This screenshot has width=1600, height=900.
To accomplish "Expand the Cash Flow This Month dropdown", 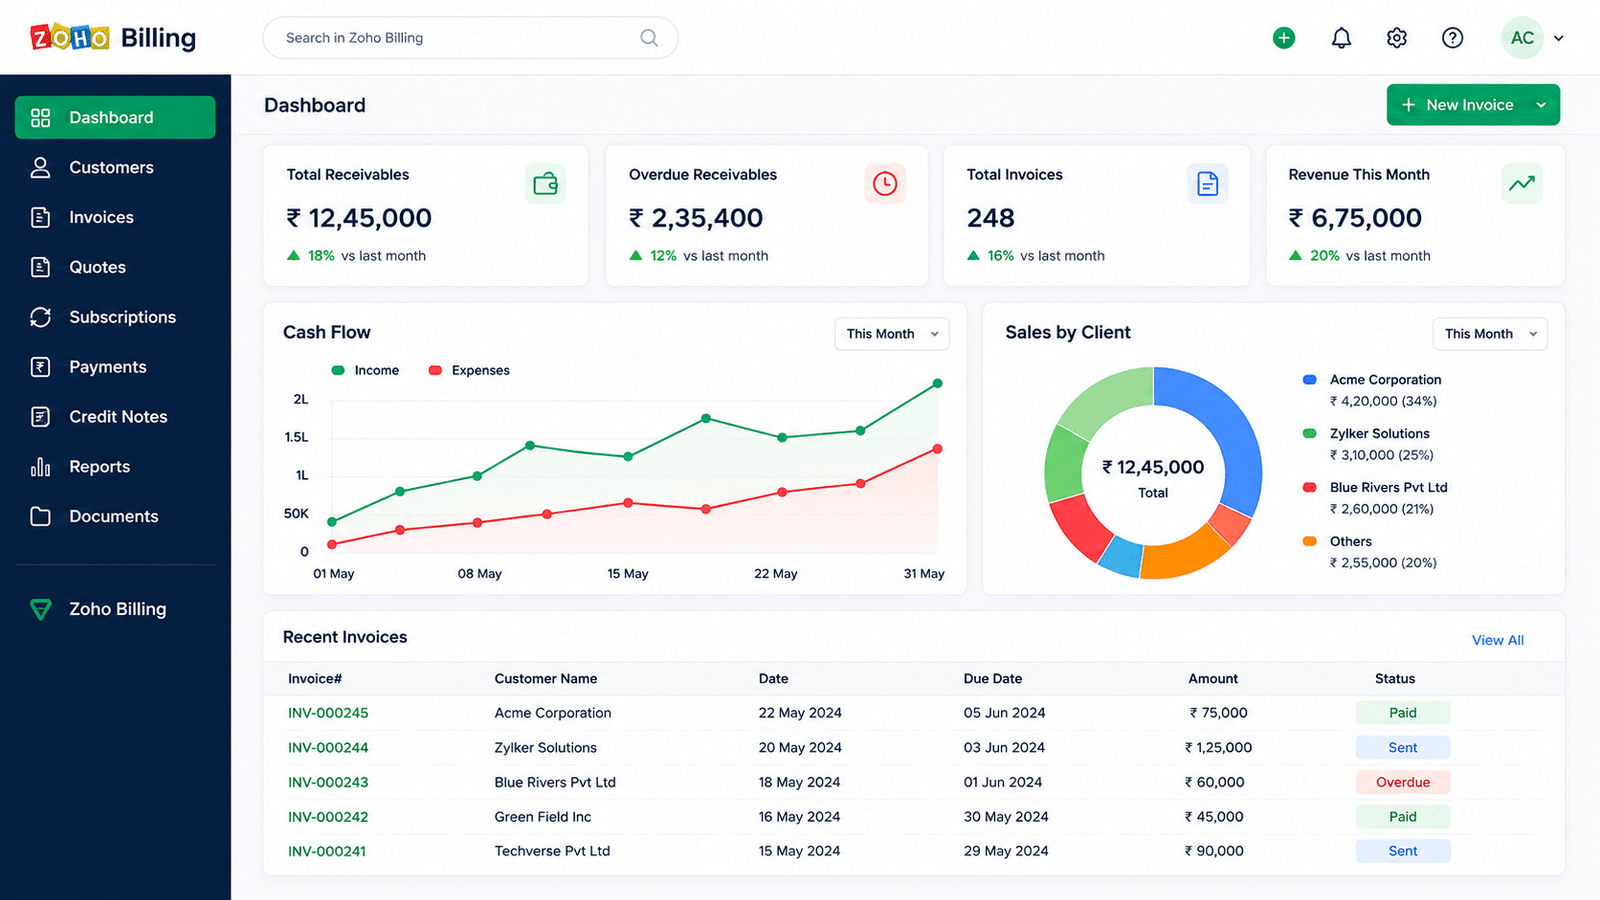I will [x=892, y=334].
